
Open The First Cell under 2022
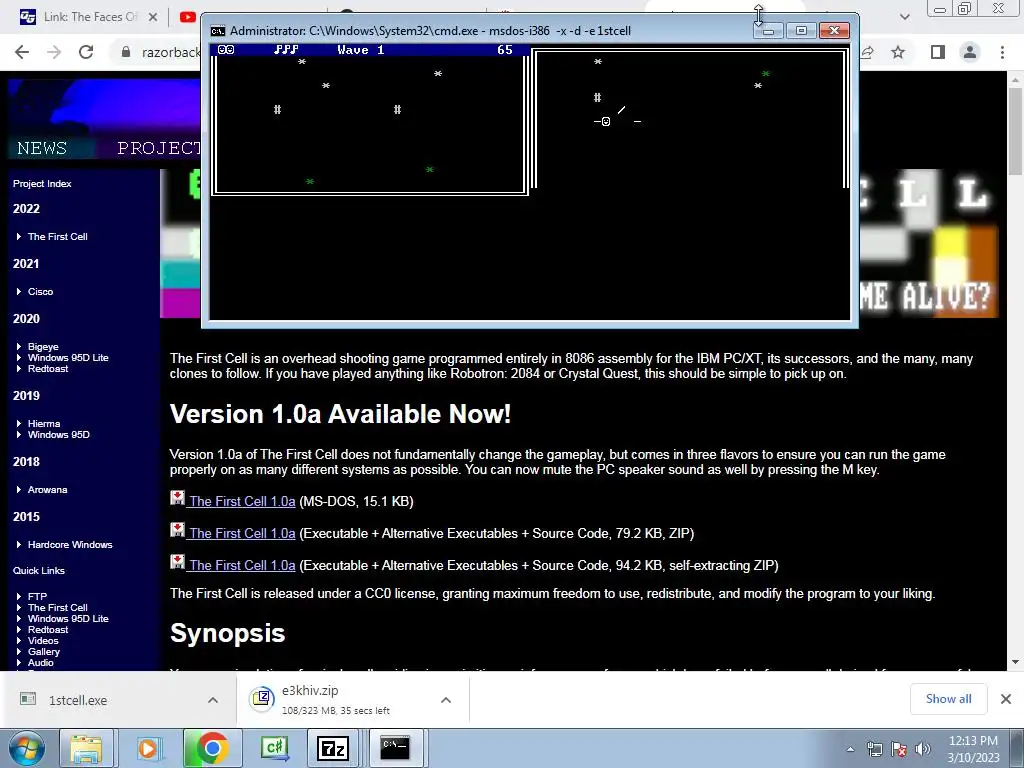[x=57, y=236]
